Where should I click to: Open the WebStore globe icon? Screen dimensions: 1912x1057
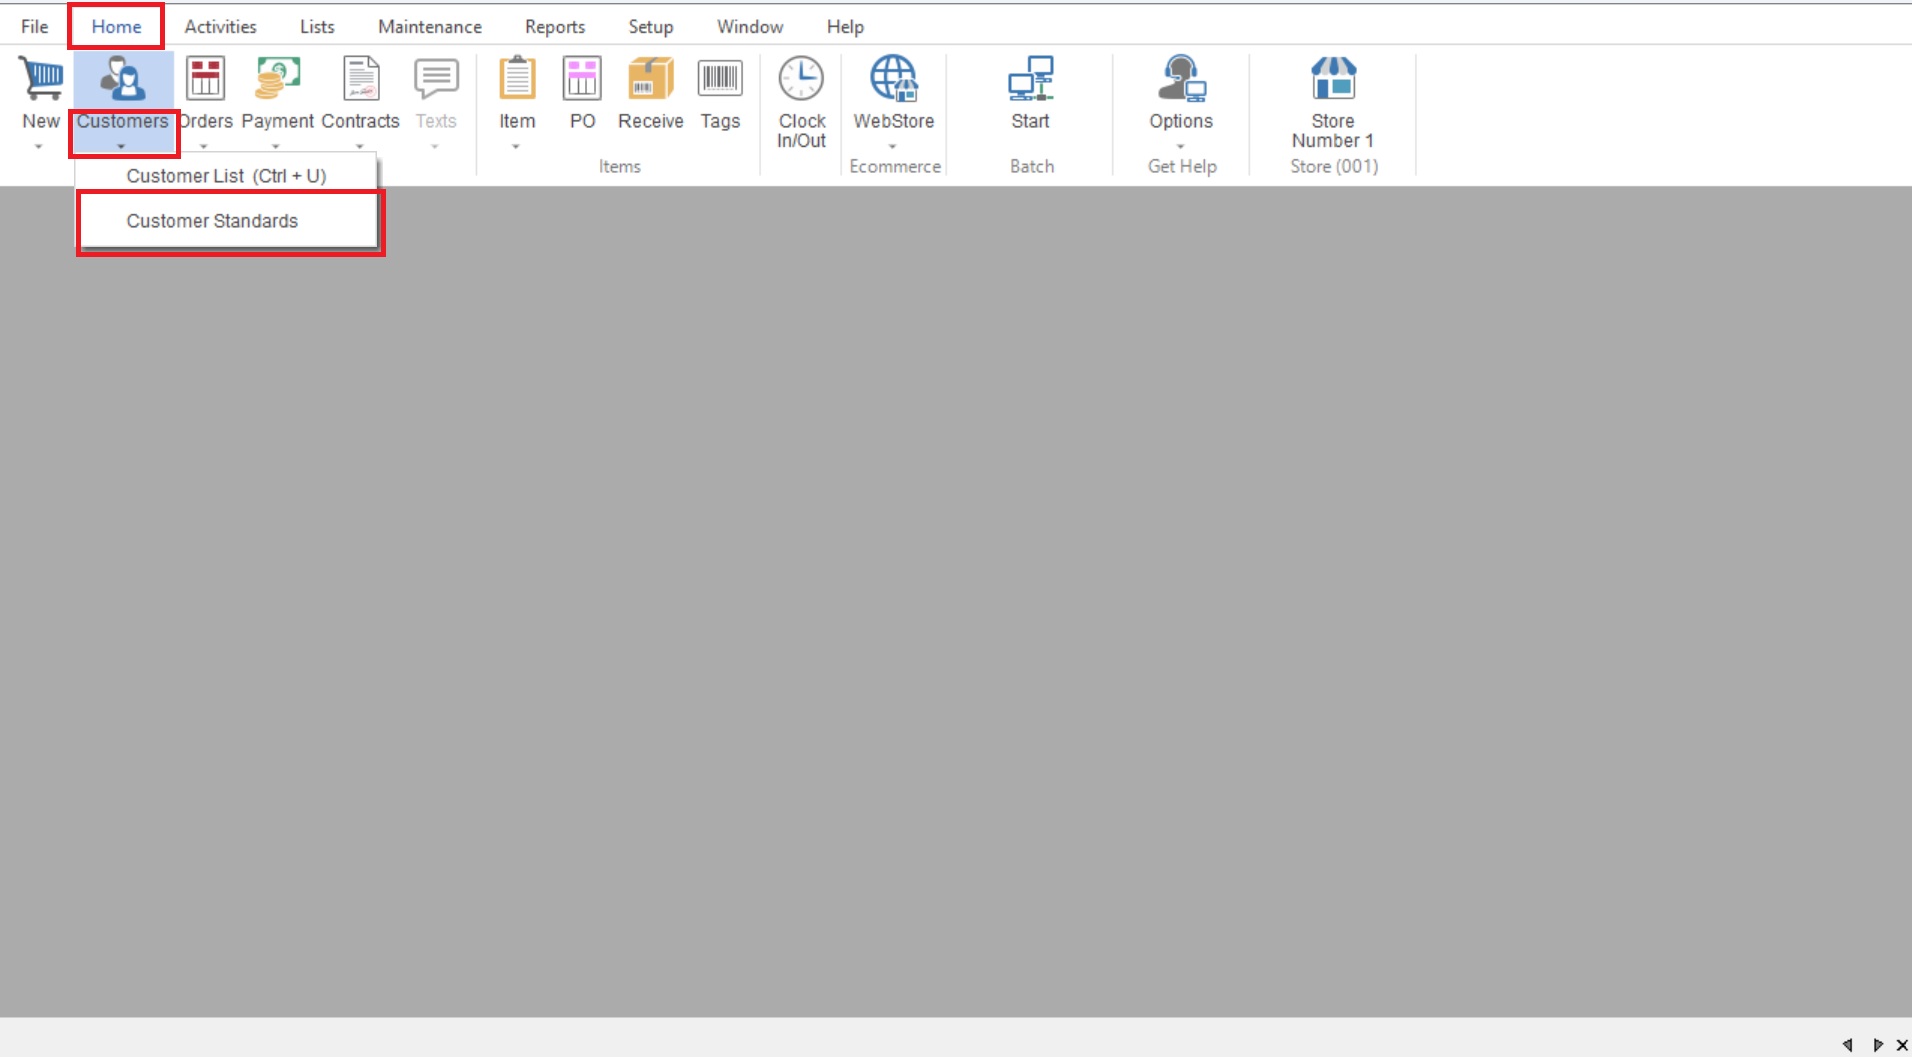(x=893, y=78)
